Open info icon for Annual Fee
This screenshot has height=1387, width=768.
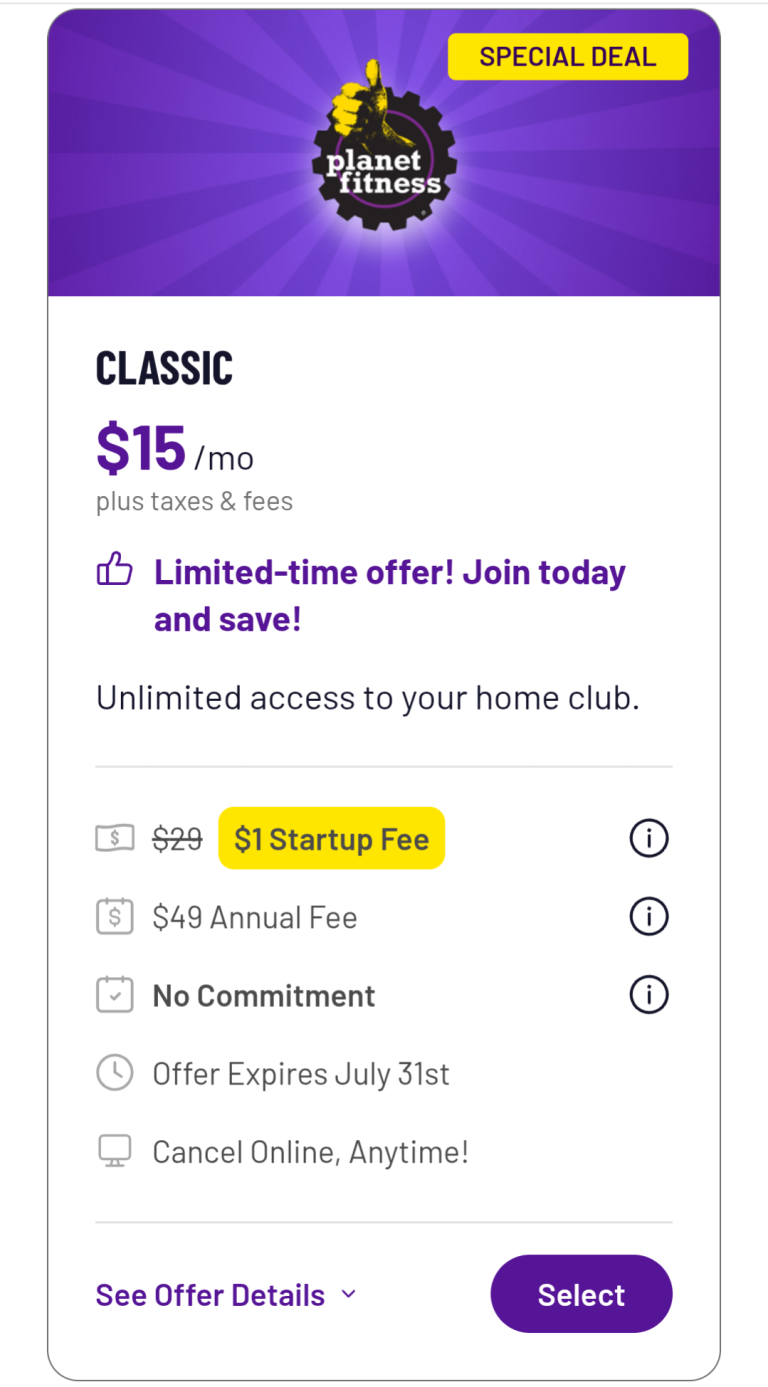click(x=648, y=916)
